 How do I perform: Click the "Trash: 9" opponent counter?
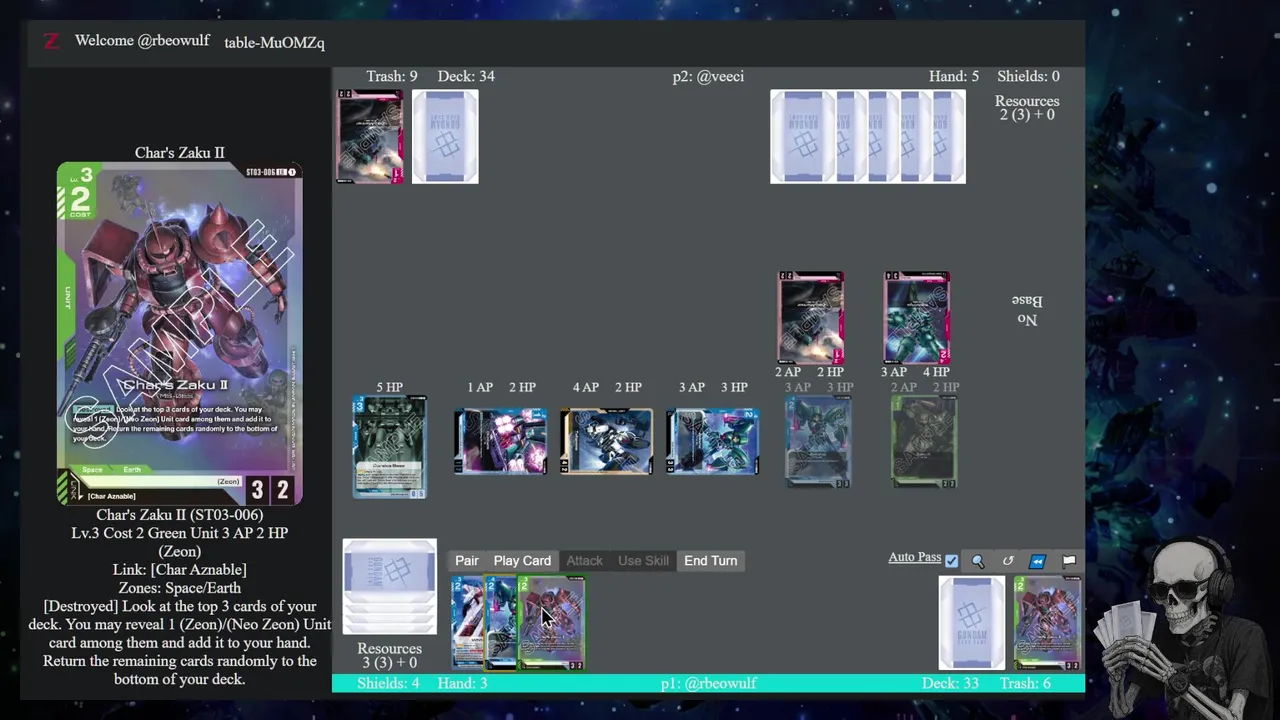(x=392, y=76)
